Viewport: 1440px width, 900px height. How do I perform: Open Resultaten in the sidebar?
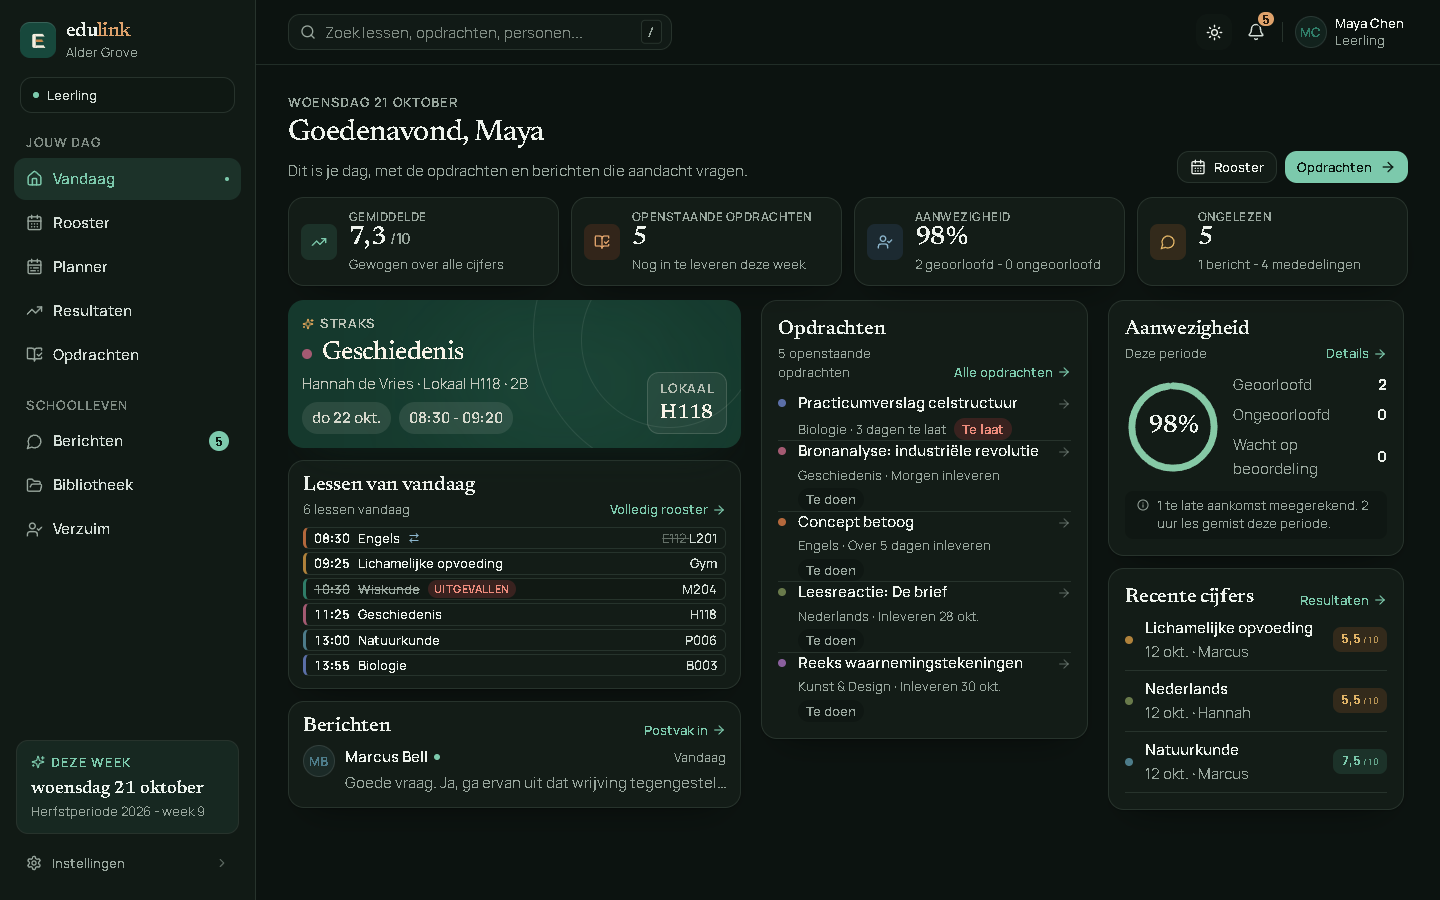(x=127, y=311)
